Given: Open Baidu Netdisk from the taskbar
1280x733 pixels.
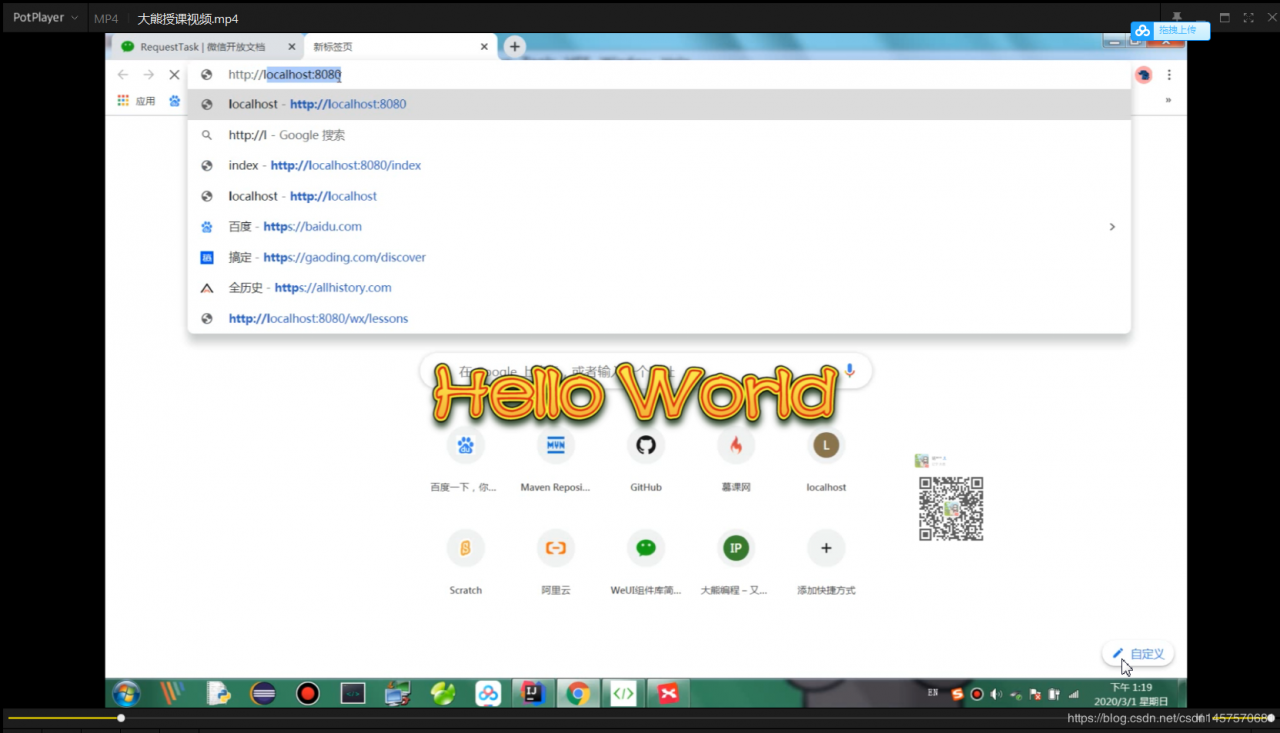Looking at the screenshot, I should (488, 693).
